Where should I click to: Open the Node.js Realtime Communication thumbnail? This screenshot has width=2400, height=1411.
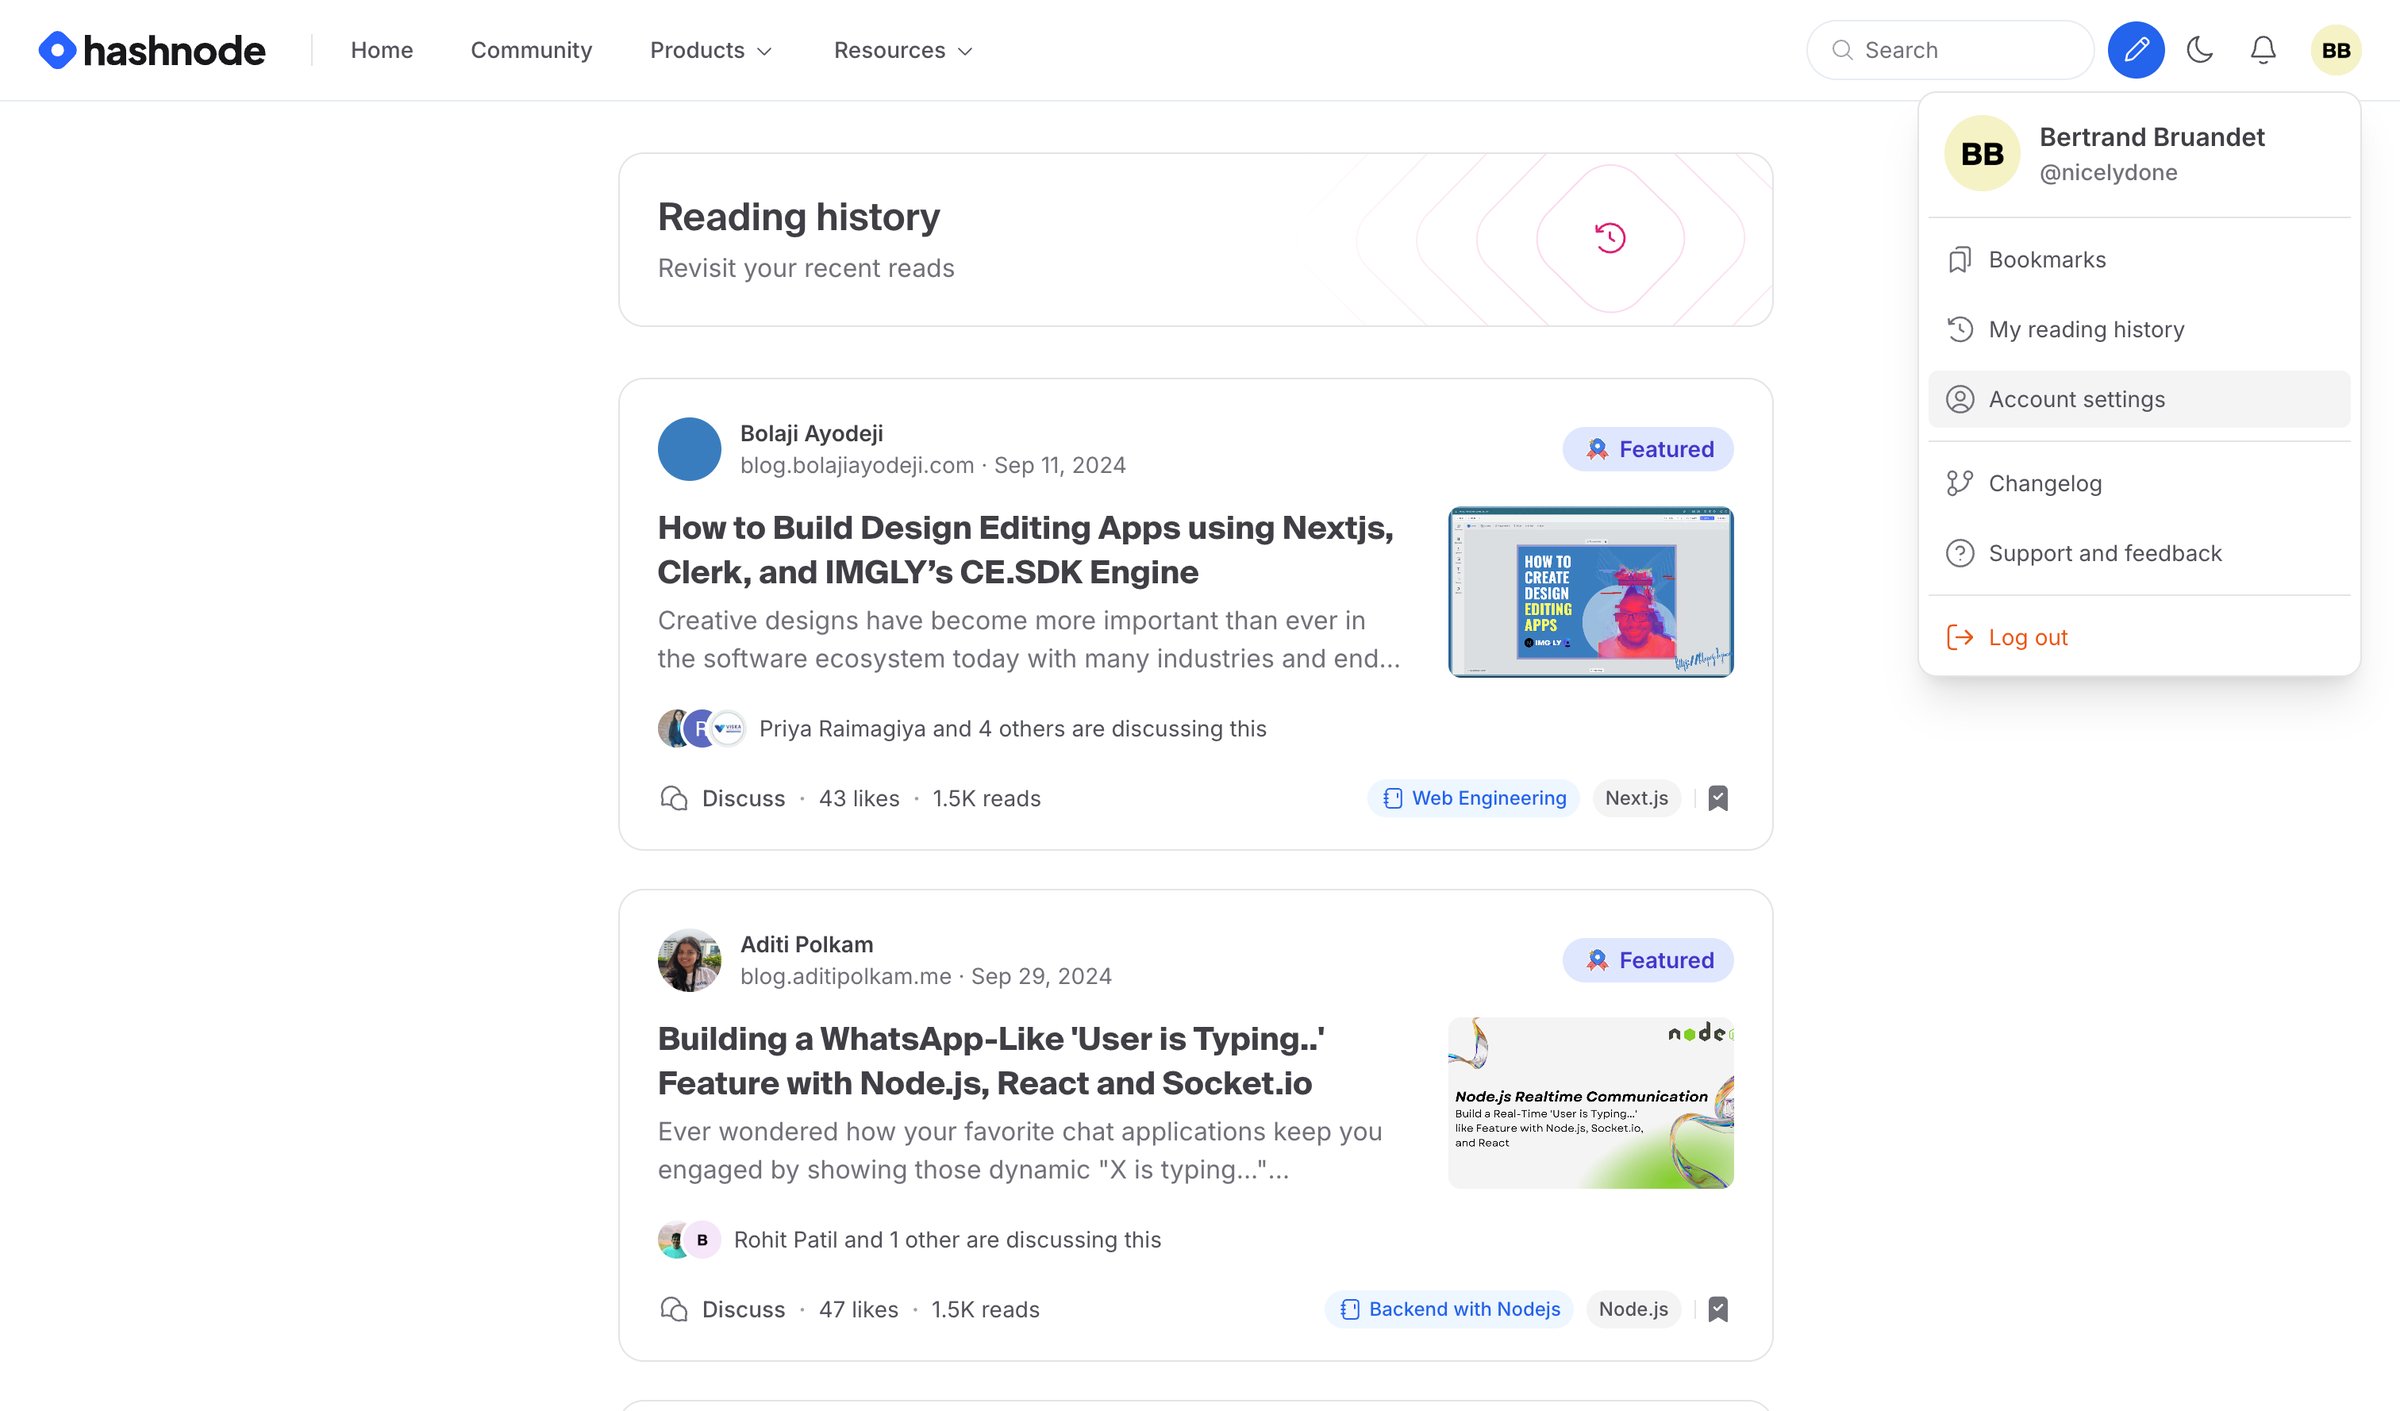click(1591, 1103)
